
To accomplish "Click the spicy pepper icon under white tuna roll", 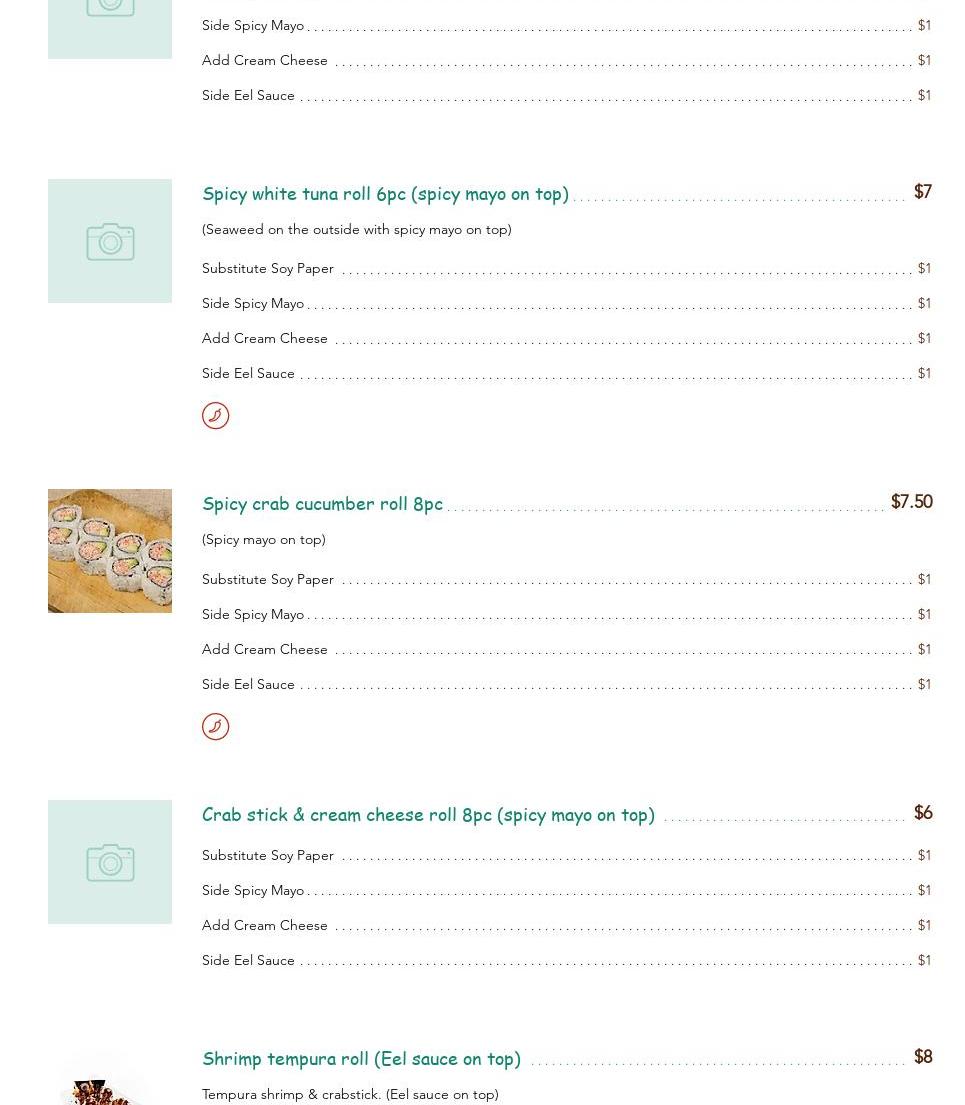I will 215,416.
